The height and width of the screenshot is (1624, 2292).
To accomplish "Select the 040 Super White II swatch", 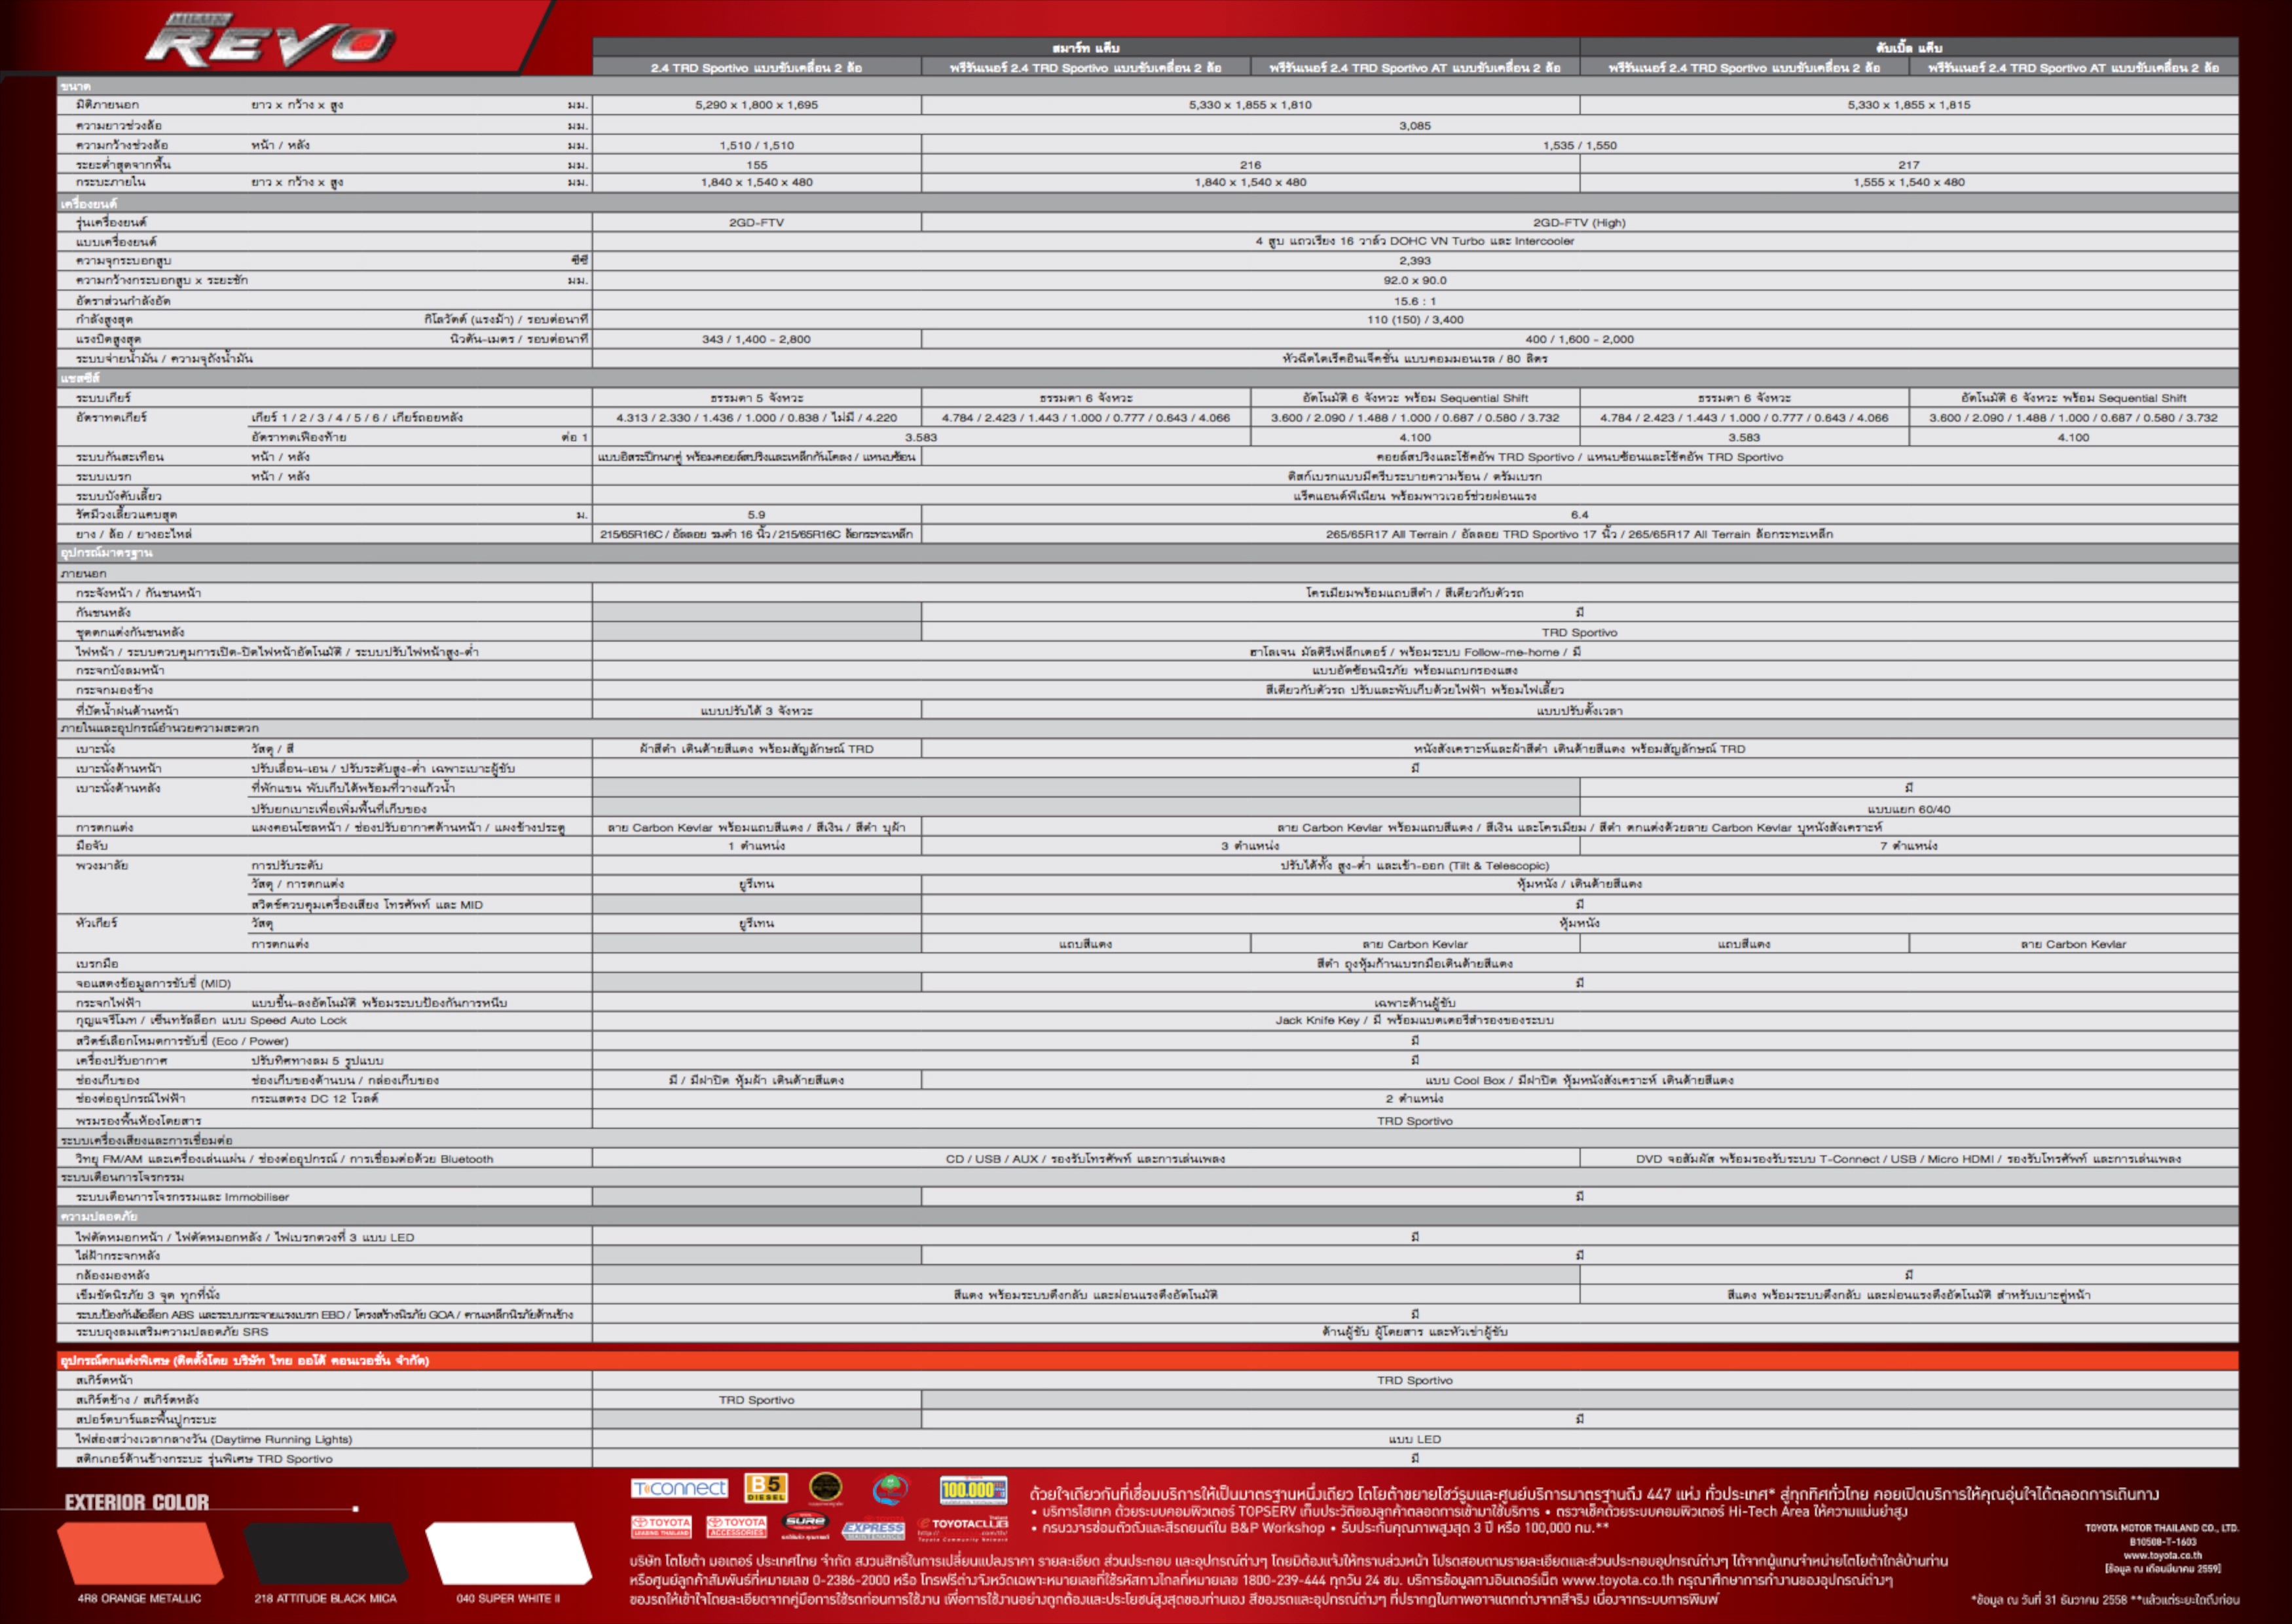I will (x=508, y=1553).
